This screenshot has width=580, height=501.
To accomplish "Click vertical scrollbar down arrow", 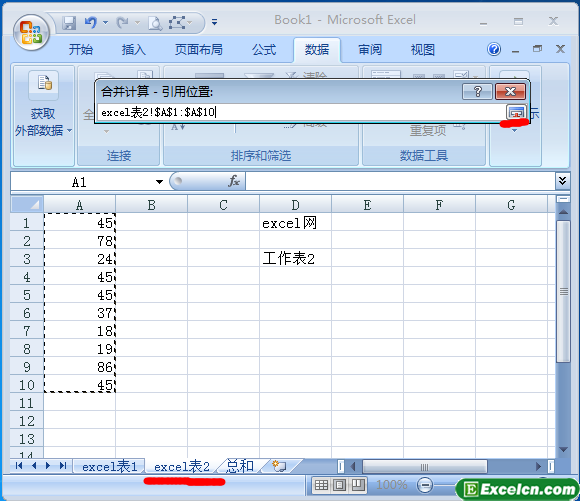I will pyautogui.click(x=563, y=450).
